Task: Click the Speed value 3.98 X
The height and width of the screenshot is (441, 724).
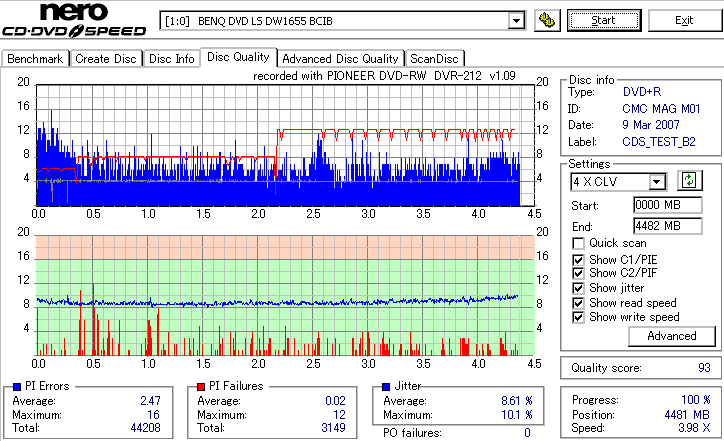Action: 694,428
